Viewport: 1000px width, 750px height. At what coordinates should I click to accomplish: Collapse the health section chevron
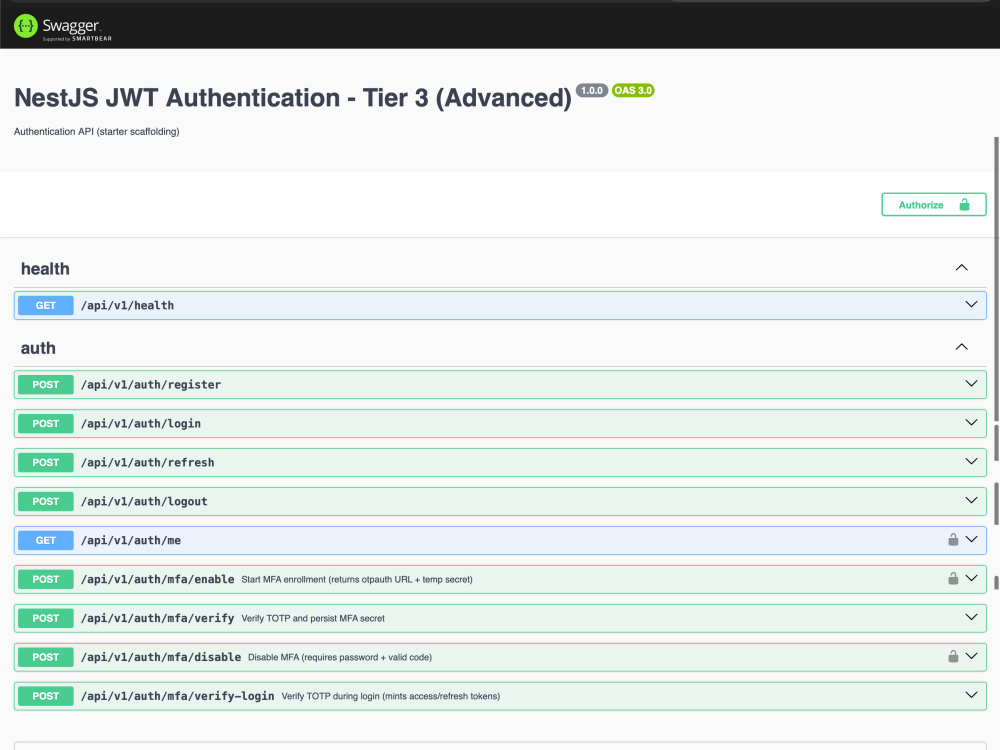point(962,268)
